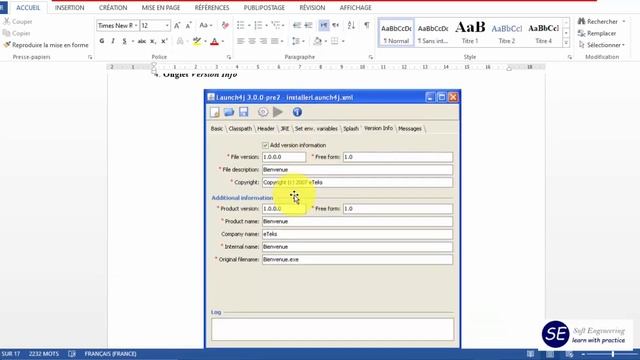Viewport: 640px width, 360px height.
Task: Click the Rechercher button
Action: [x=598, y=21]
